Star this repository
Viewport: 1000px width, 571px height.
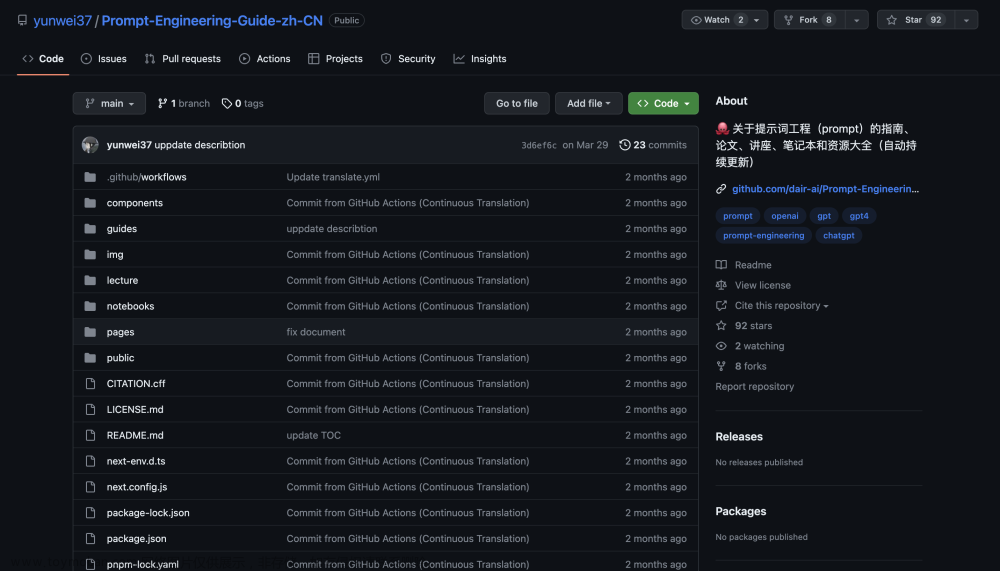(x=916, y=20)
